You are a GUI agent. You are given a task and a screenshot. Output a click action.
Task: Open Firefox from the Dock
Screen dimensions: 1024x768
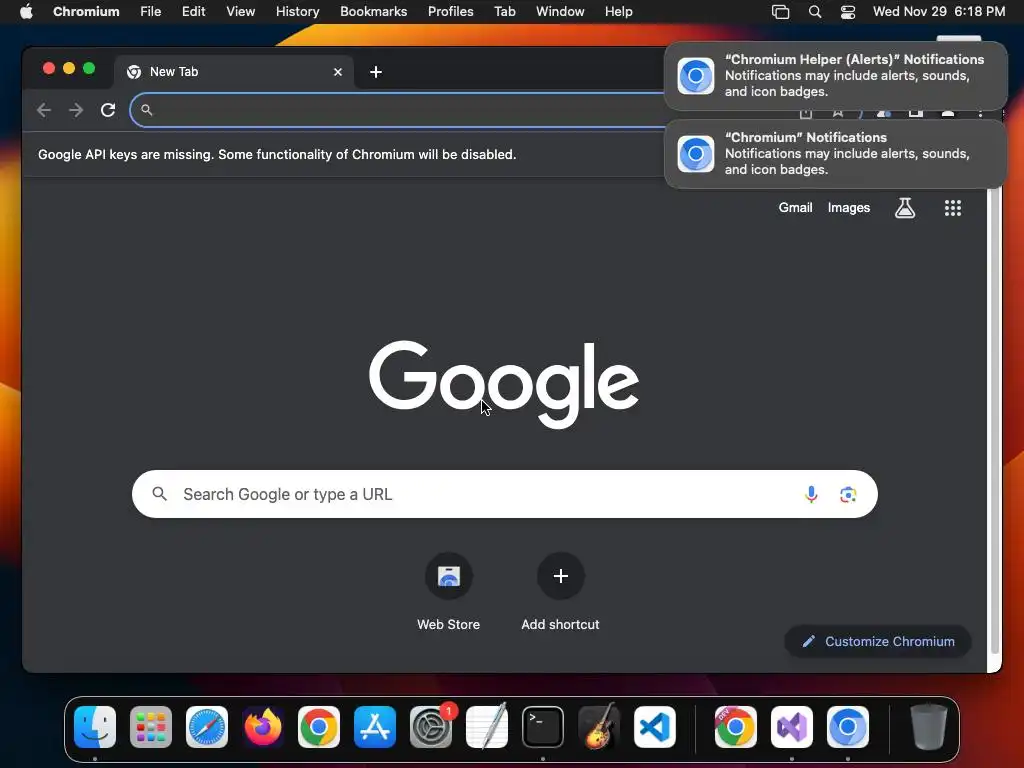(x=263, y=727)
